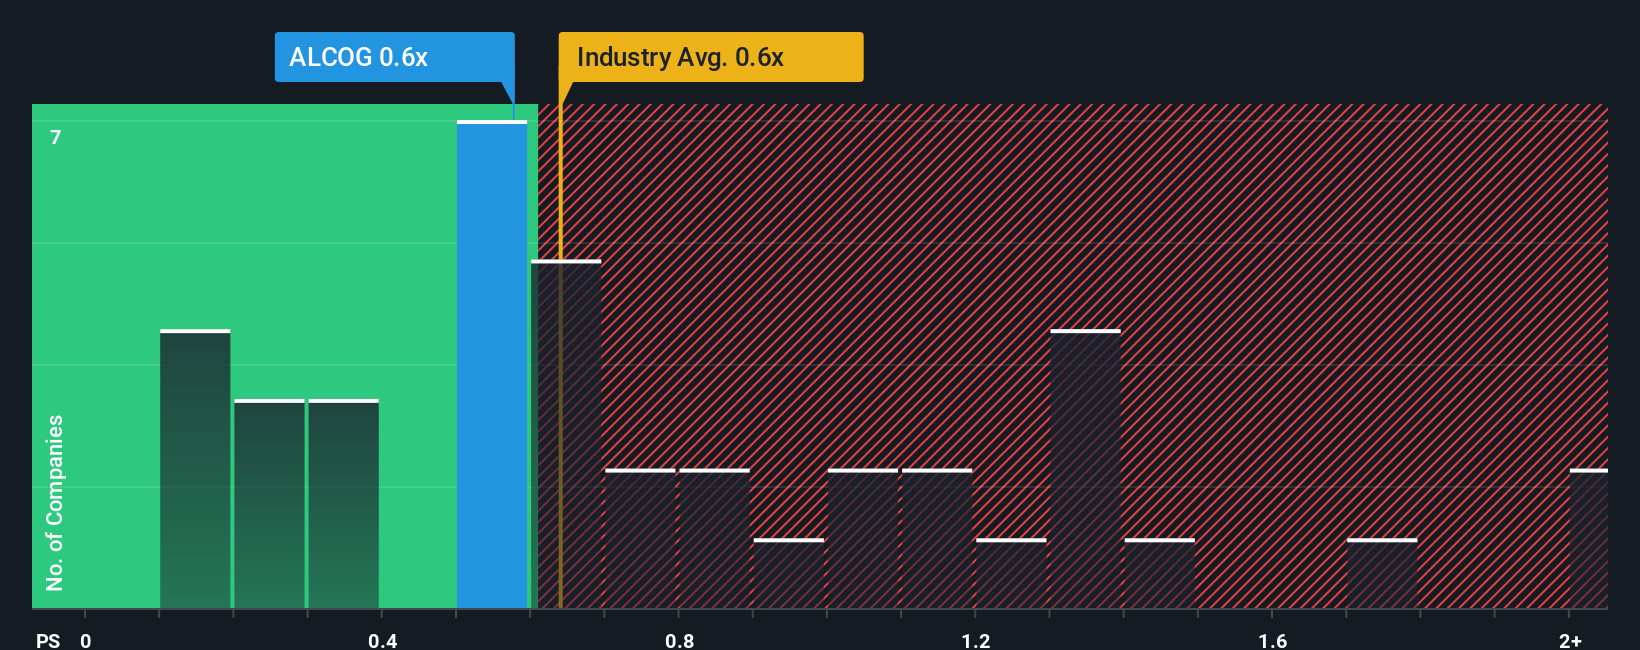Select the partially shown bar at 2+
1640x650 pixels.
1589,539
